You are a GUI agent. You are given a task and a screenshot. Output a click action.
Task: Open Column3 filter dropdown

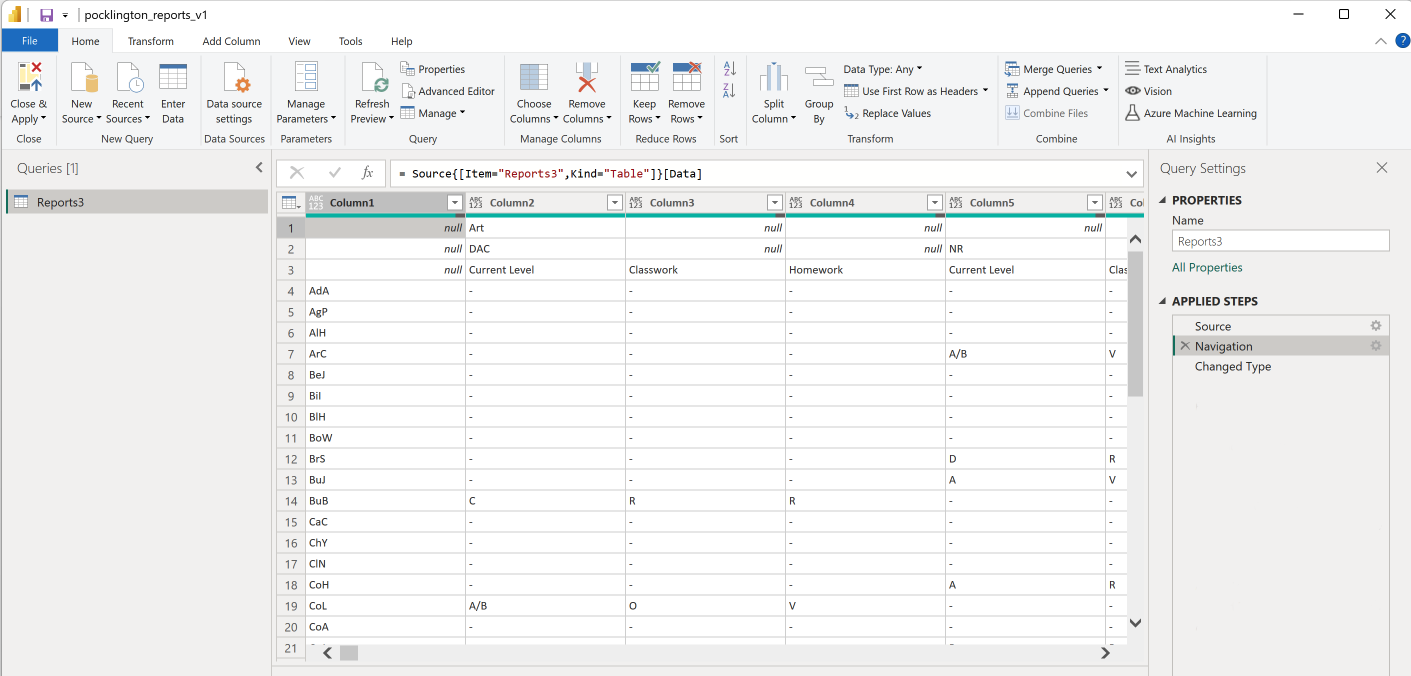click(x=775, y=203)
